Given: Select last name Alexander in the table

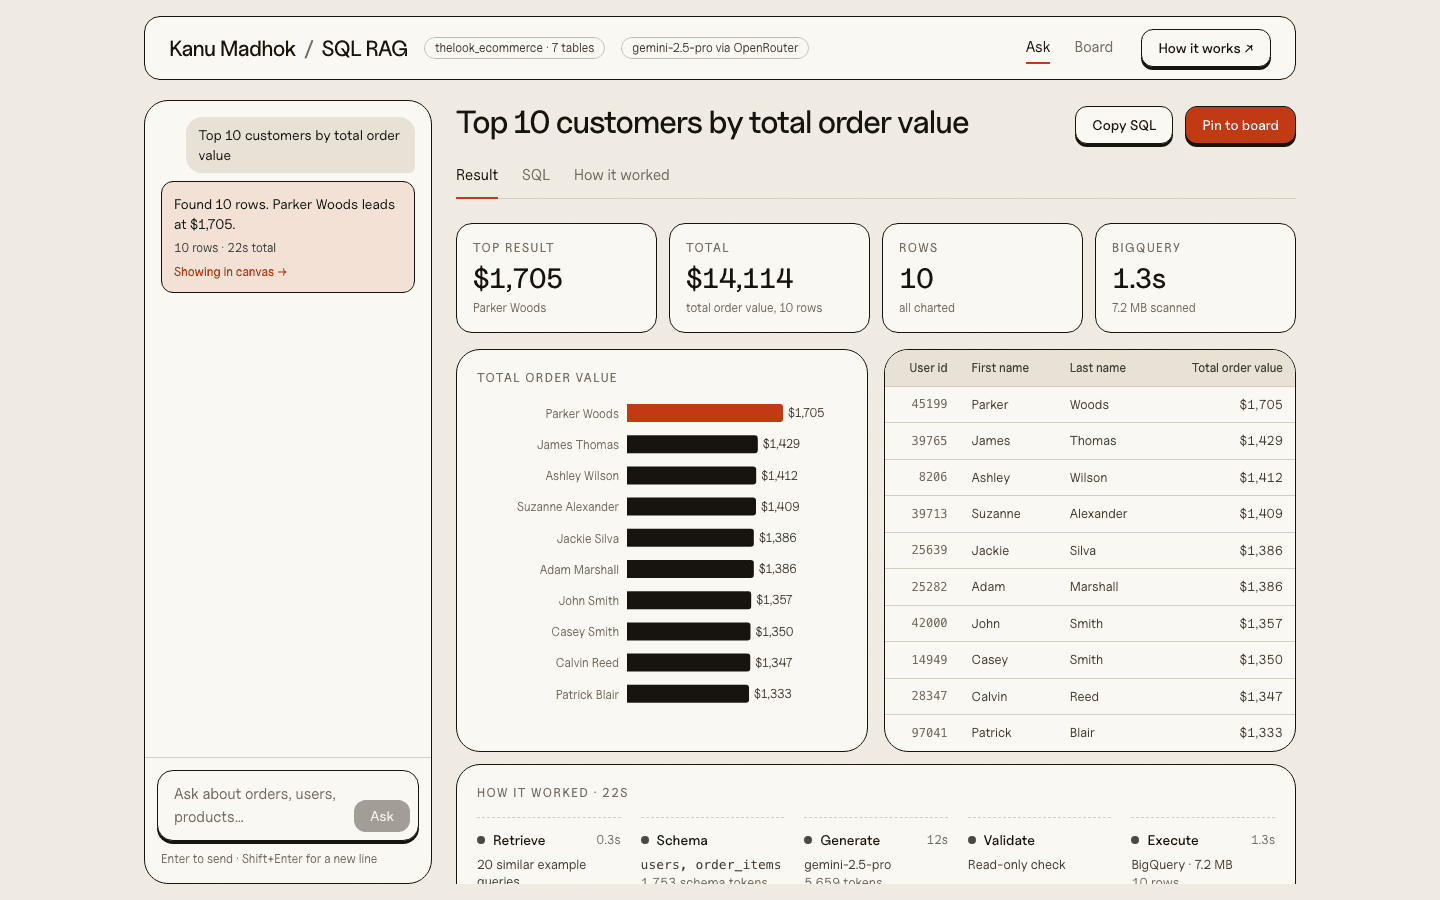Looking at the screenshot, I should (1098, 514).
